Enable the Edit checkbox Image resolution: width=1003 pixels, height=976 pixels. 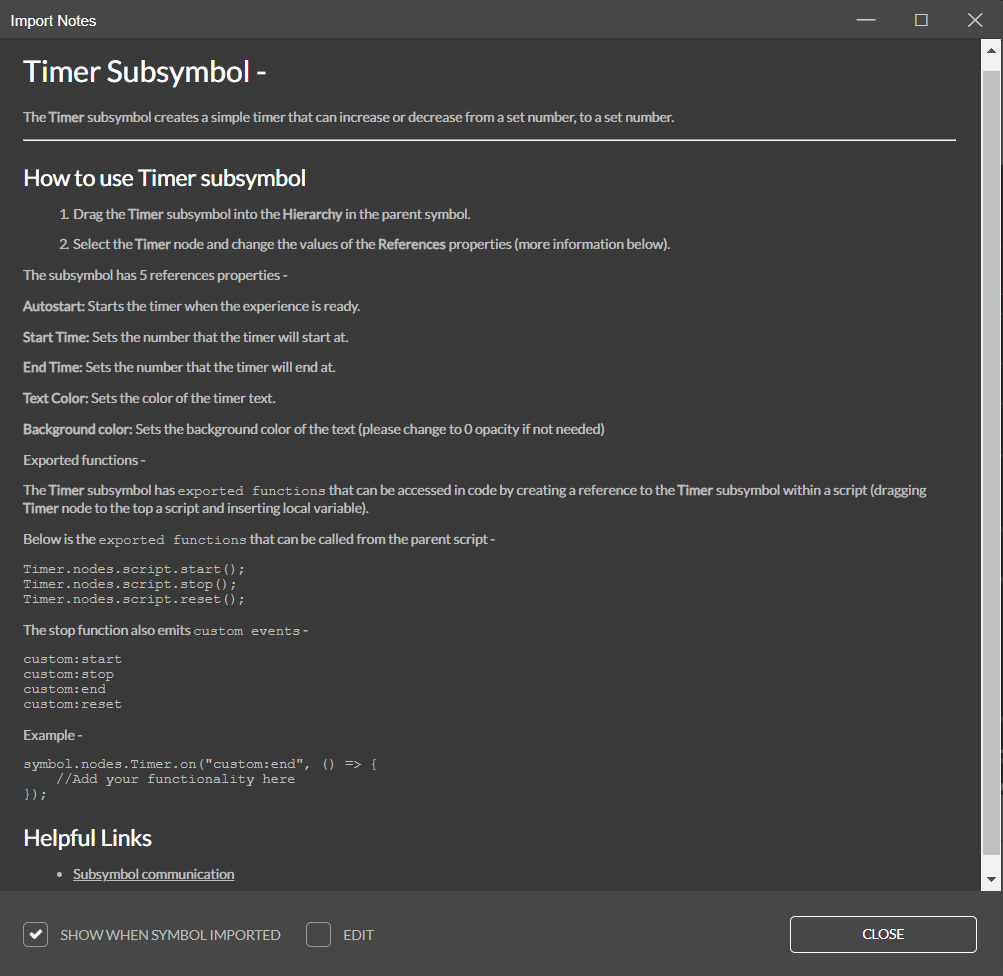(x=318, y=935)
